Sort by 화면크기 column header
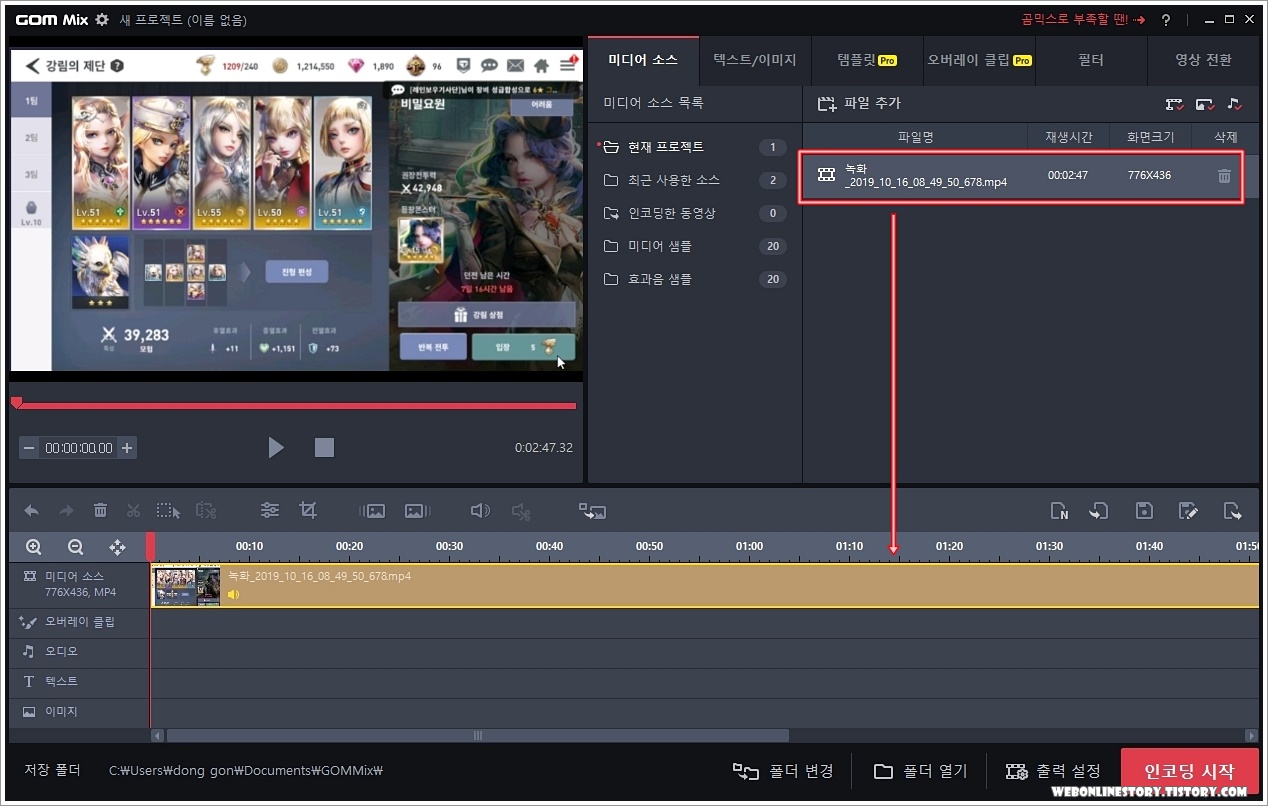The height and width of the screenshot is (806, 1268). click(1150, 137)
